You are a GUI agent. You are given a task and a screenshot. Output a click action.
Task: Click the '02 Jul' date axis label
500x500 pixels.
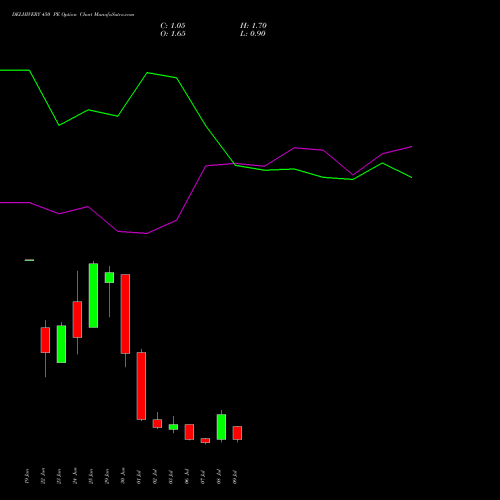(155, 477)
